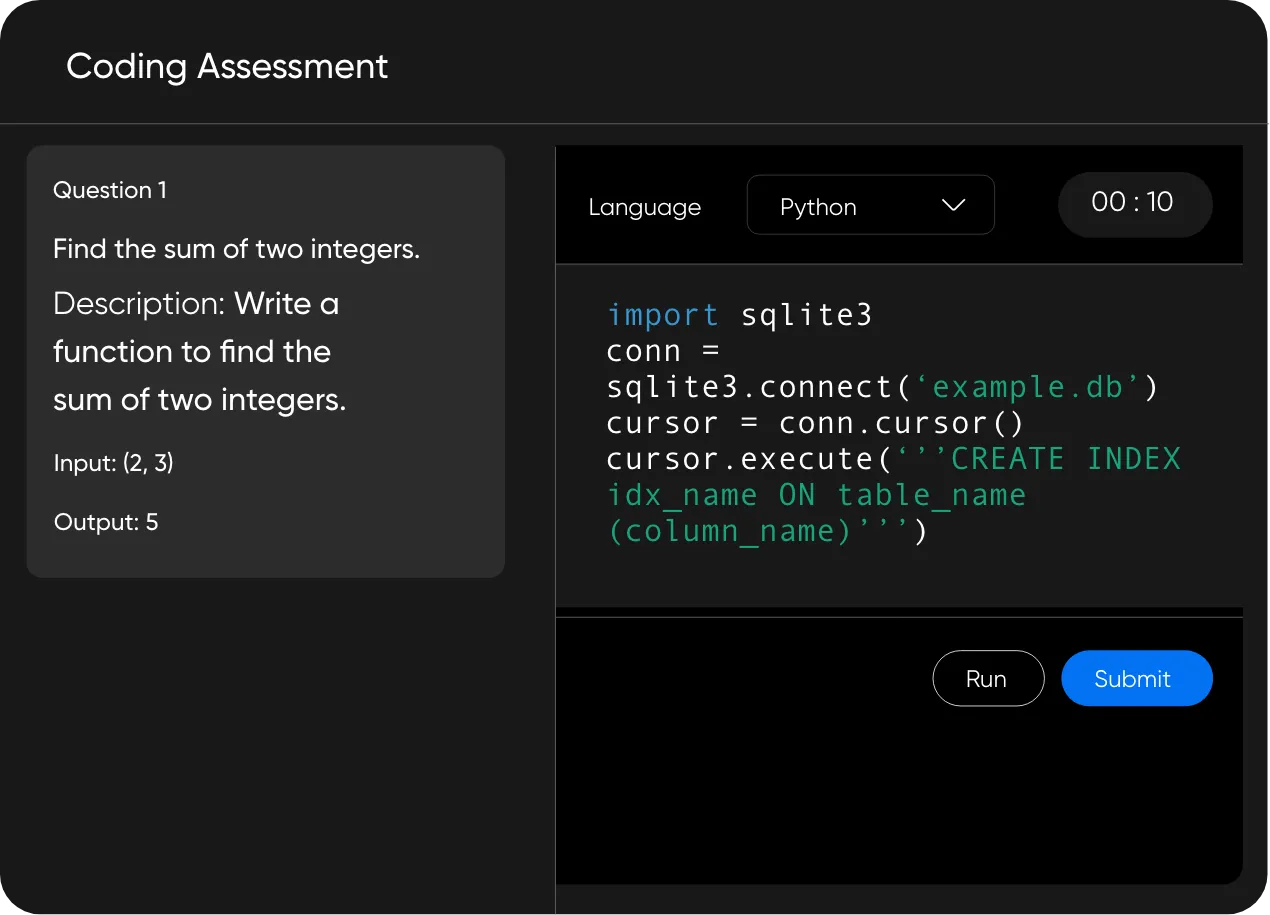This screenshot has height=915, width=1270.
Task: Click the Language label beside the dropdown
Action: [x=644, y=208]
